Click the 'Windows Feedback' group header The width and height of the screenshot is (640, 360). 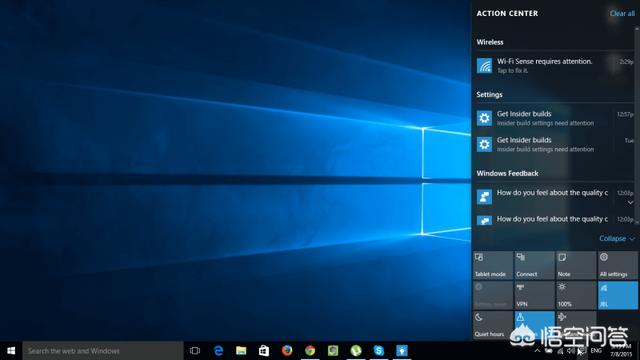507,173
